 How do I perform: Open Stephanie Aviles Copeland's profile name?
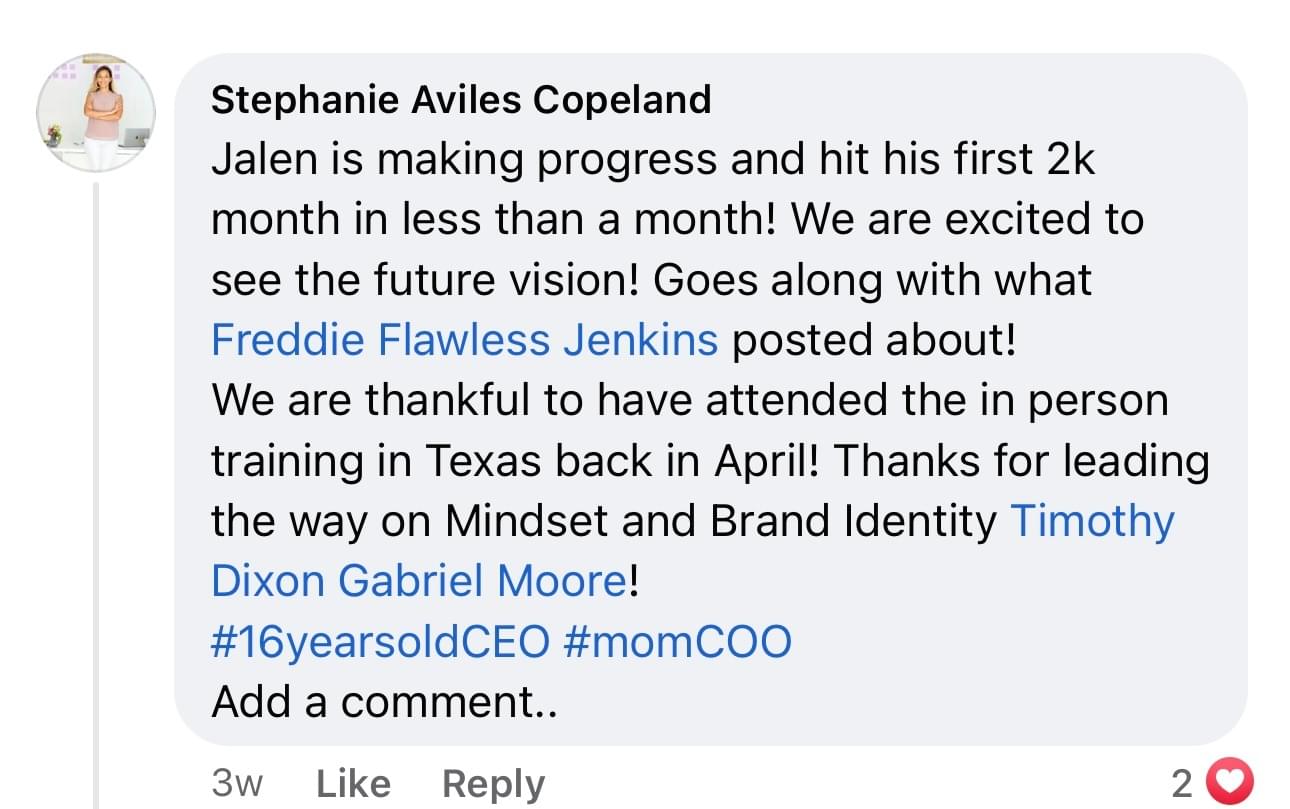[x=461, y=100]
